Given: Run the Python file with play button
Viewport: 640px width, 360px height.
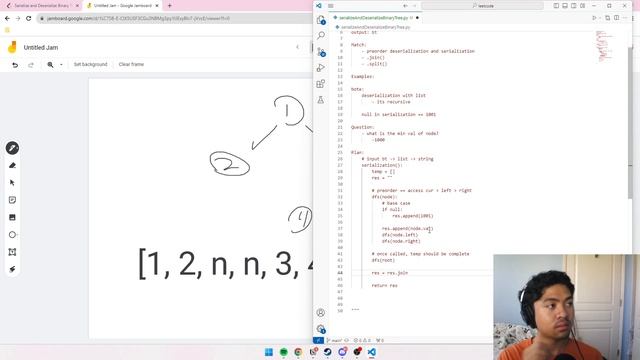Looking at the screenshot, I should click(594, 18).
